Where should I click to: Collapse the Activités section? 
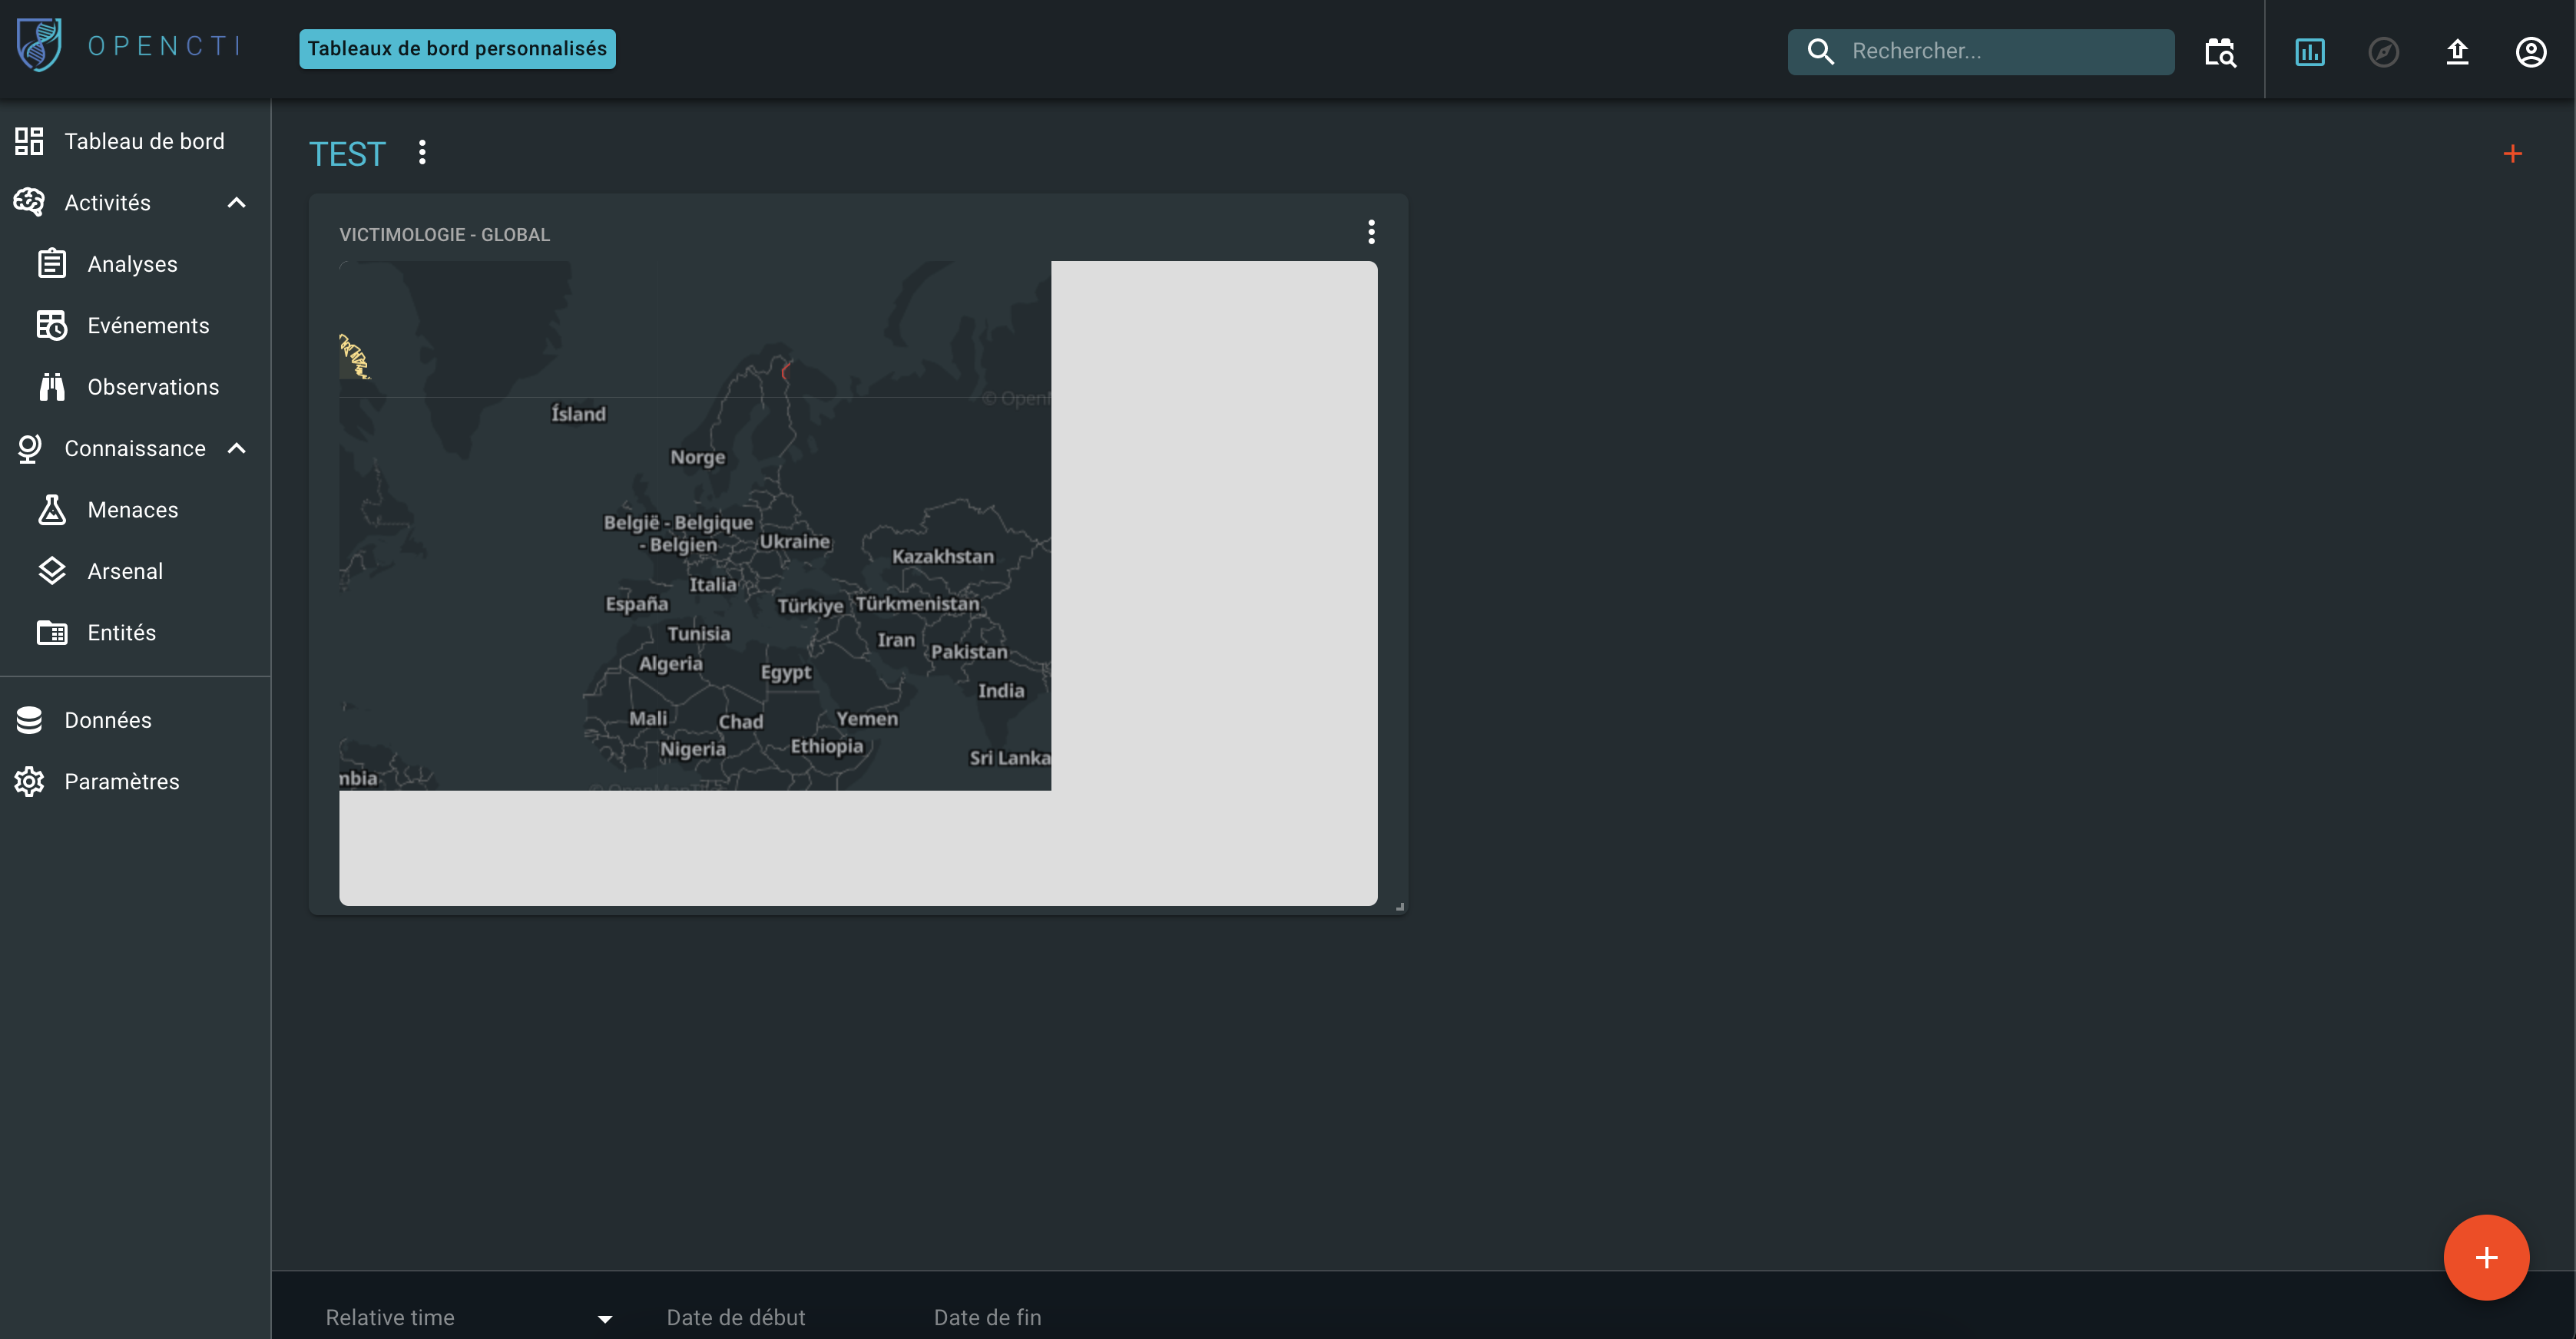(x=236, y=203)
